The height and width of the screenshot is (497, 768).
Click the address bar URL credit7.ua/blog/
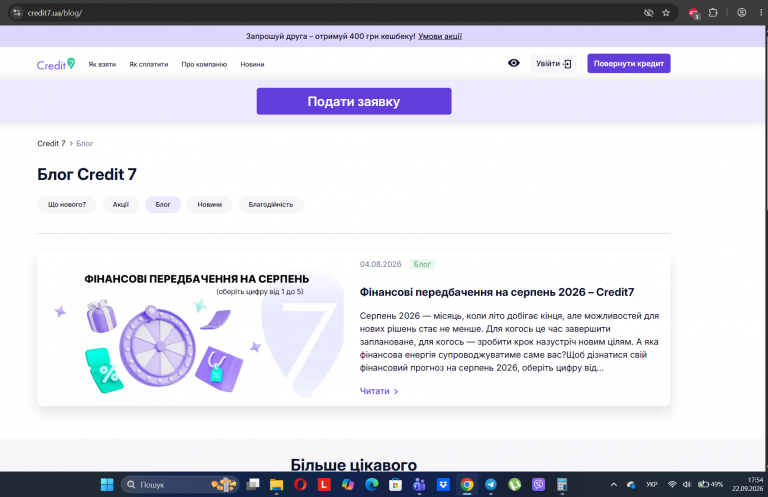pyautogui.click(x=54, y=13)
